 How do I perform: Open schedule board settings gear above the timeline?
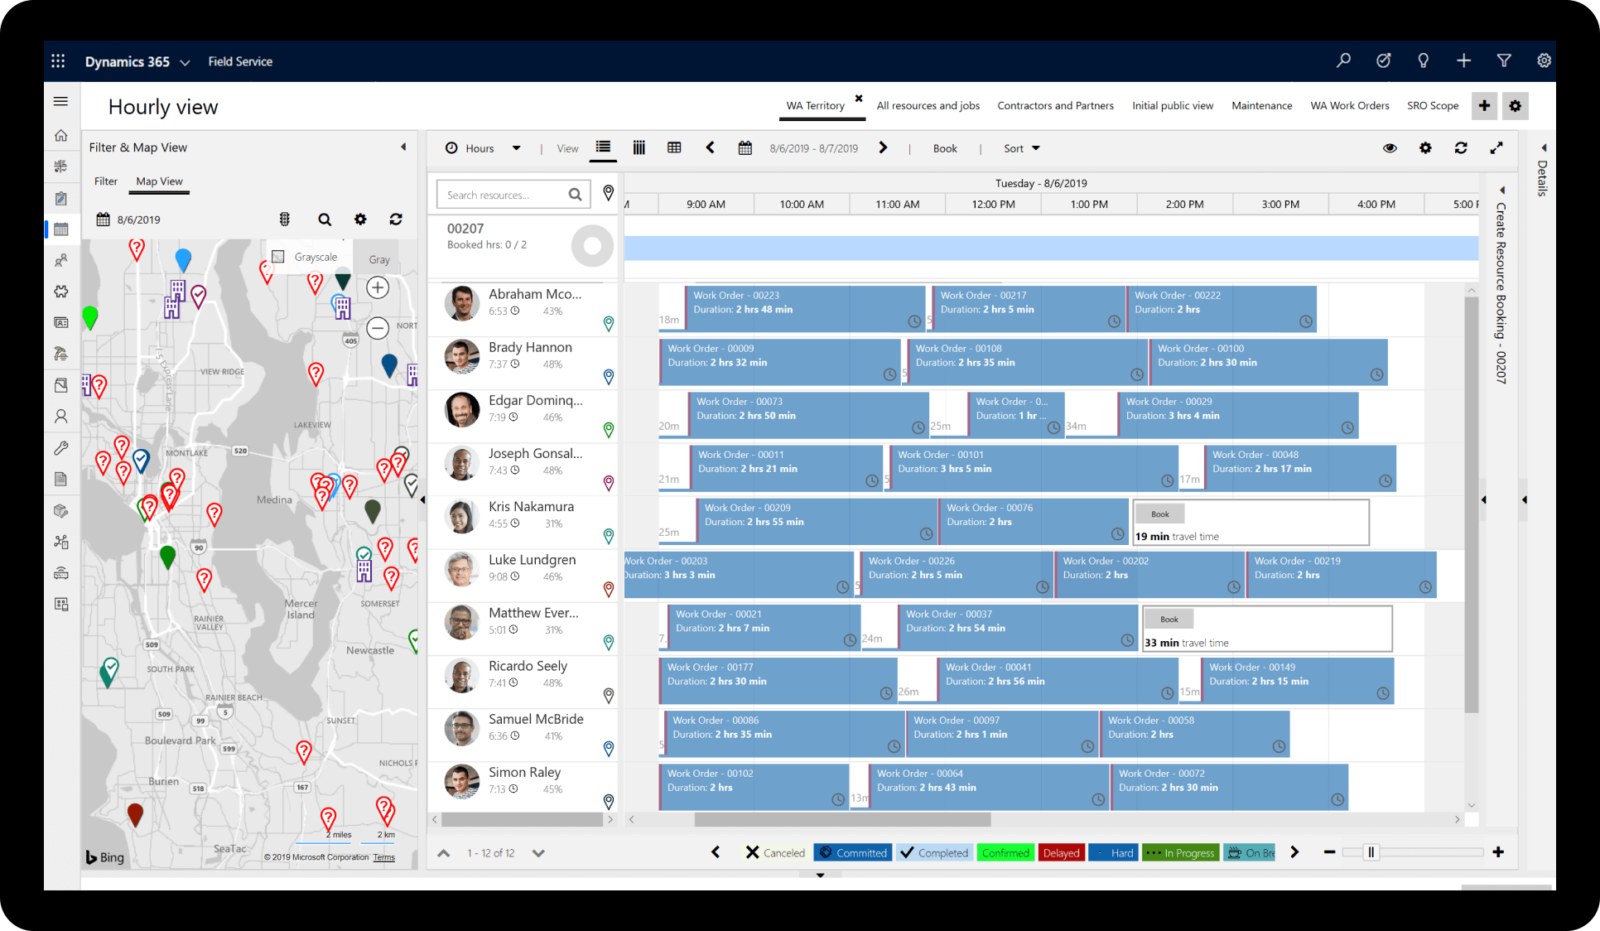point(1425,147)
